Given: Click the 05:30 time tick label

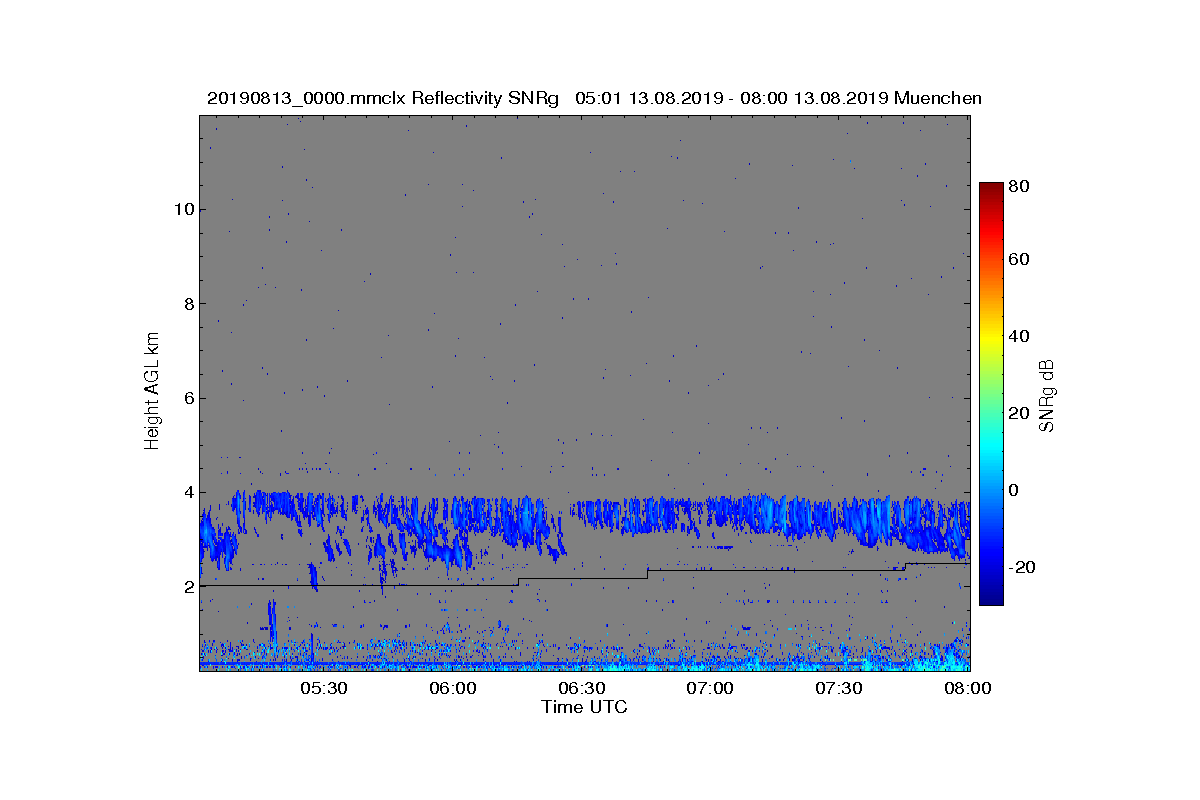Looking at the screenshot, I should (324, 688).
